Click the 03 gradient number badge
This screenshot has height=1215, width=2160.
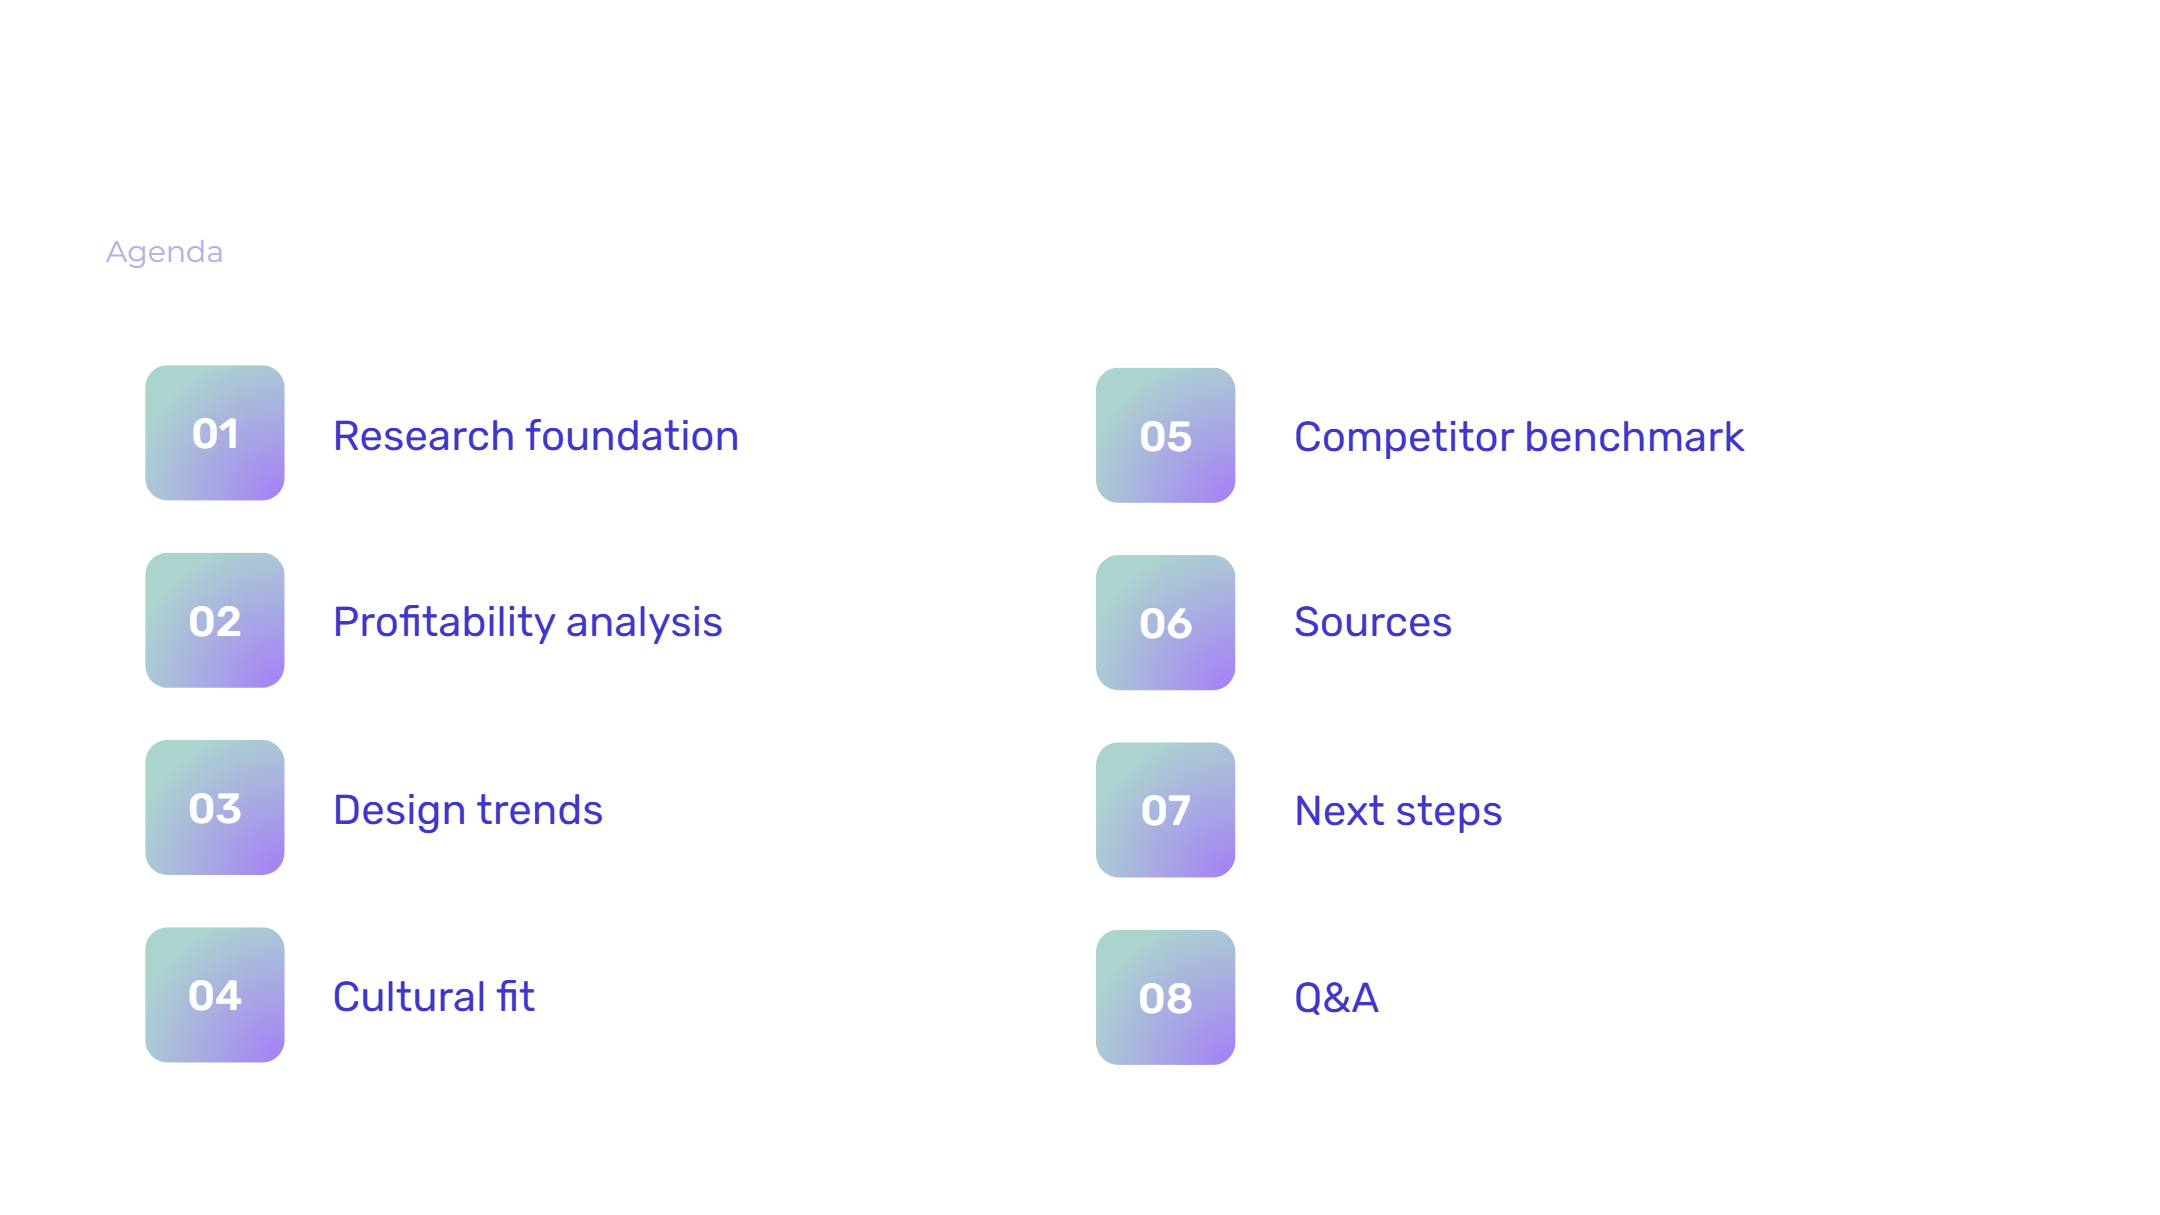click(x=215, y=808)
